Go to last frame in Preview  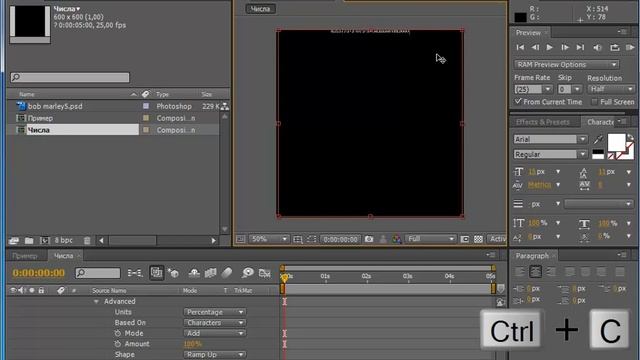click(x=580, y=48)
